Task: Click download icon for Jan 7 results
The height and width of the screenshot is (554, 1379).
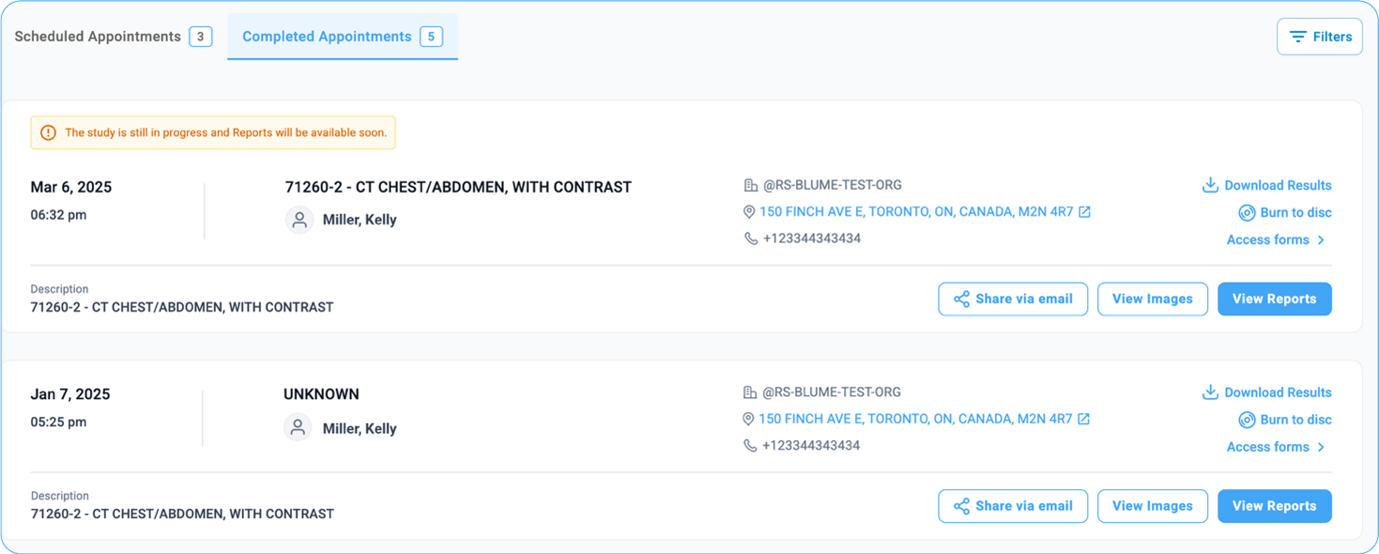Action: [x=1210, y=392]
